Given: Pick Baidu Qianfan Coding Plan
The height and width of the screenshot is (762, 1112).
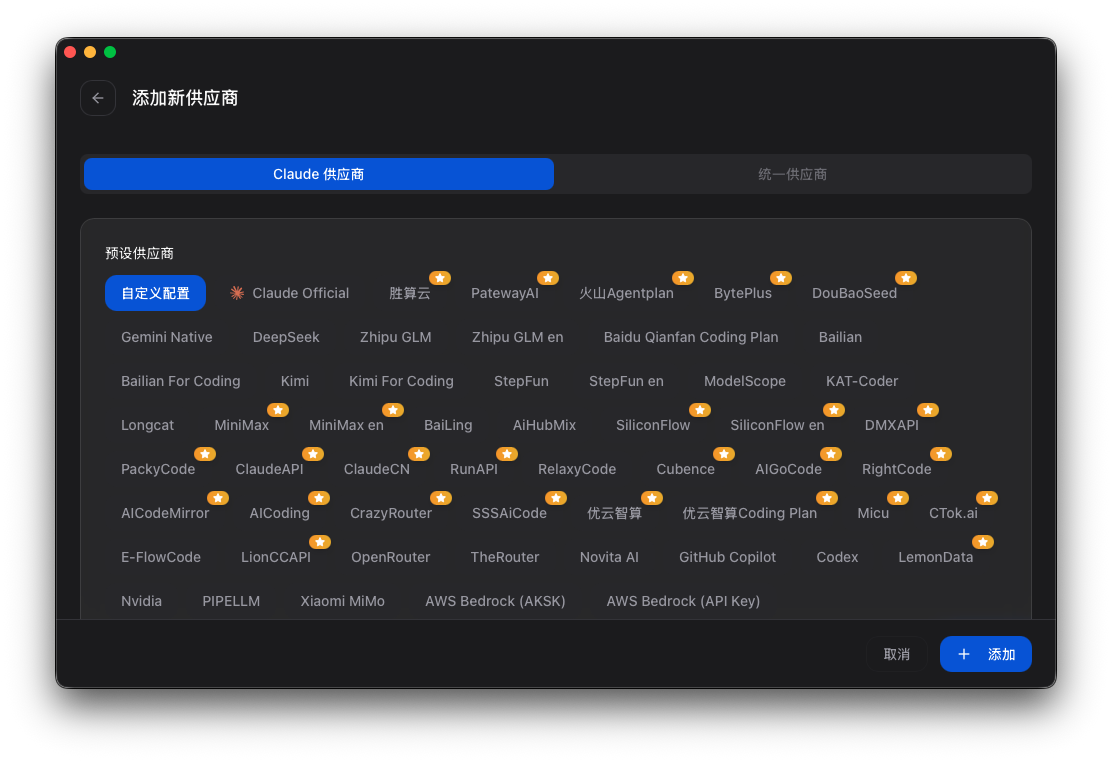Looking at the screenshot, I should [691, 337].
